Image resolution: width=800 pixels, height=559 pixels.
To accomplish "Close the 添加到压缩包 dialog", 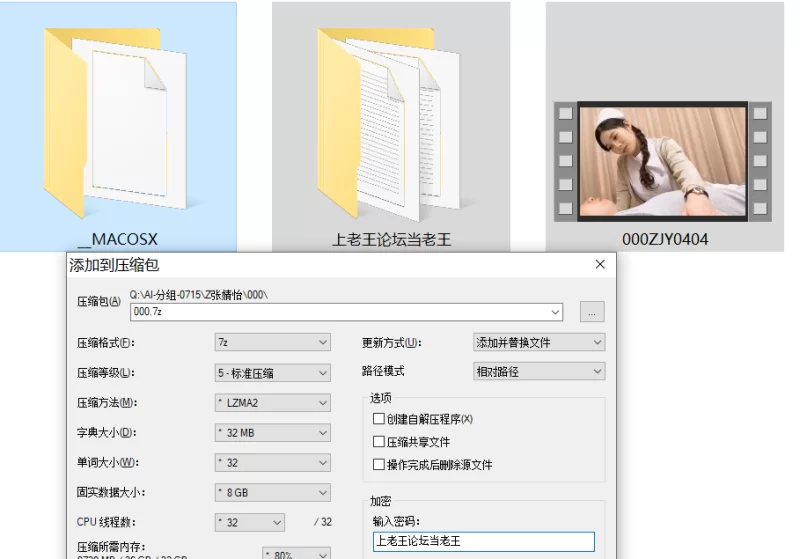I will point(600,264).
